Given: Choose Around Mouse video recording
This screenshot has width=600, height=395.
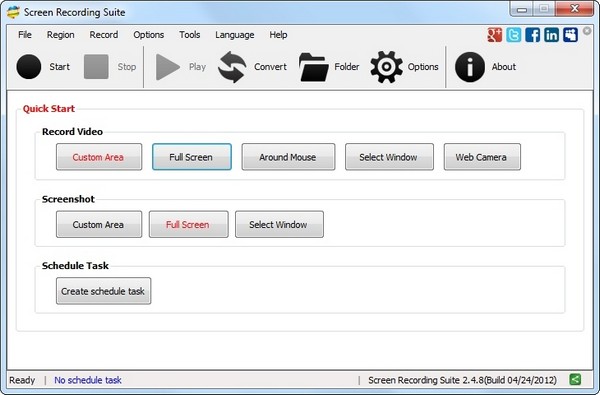Looking at the screenshot, I should 288,157.
